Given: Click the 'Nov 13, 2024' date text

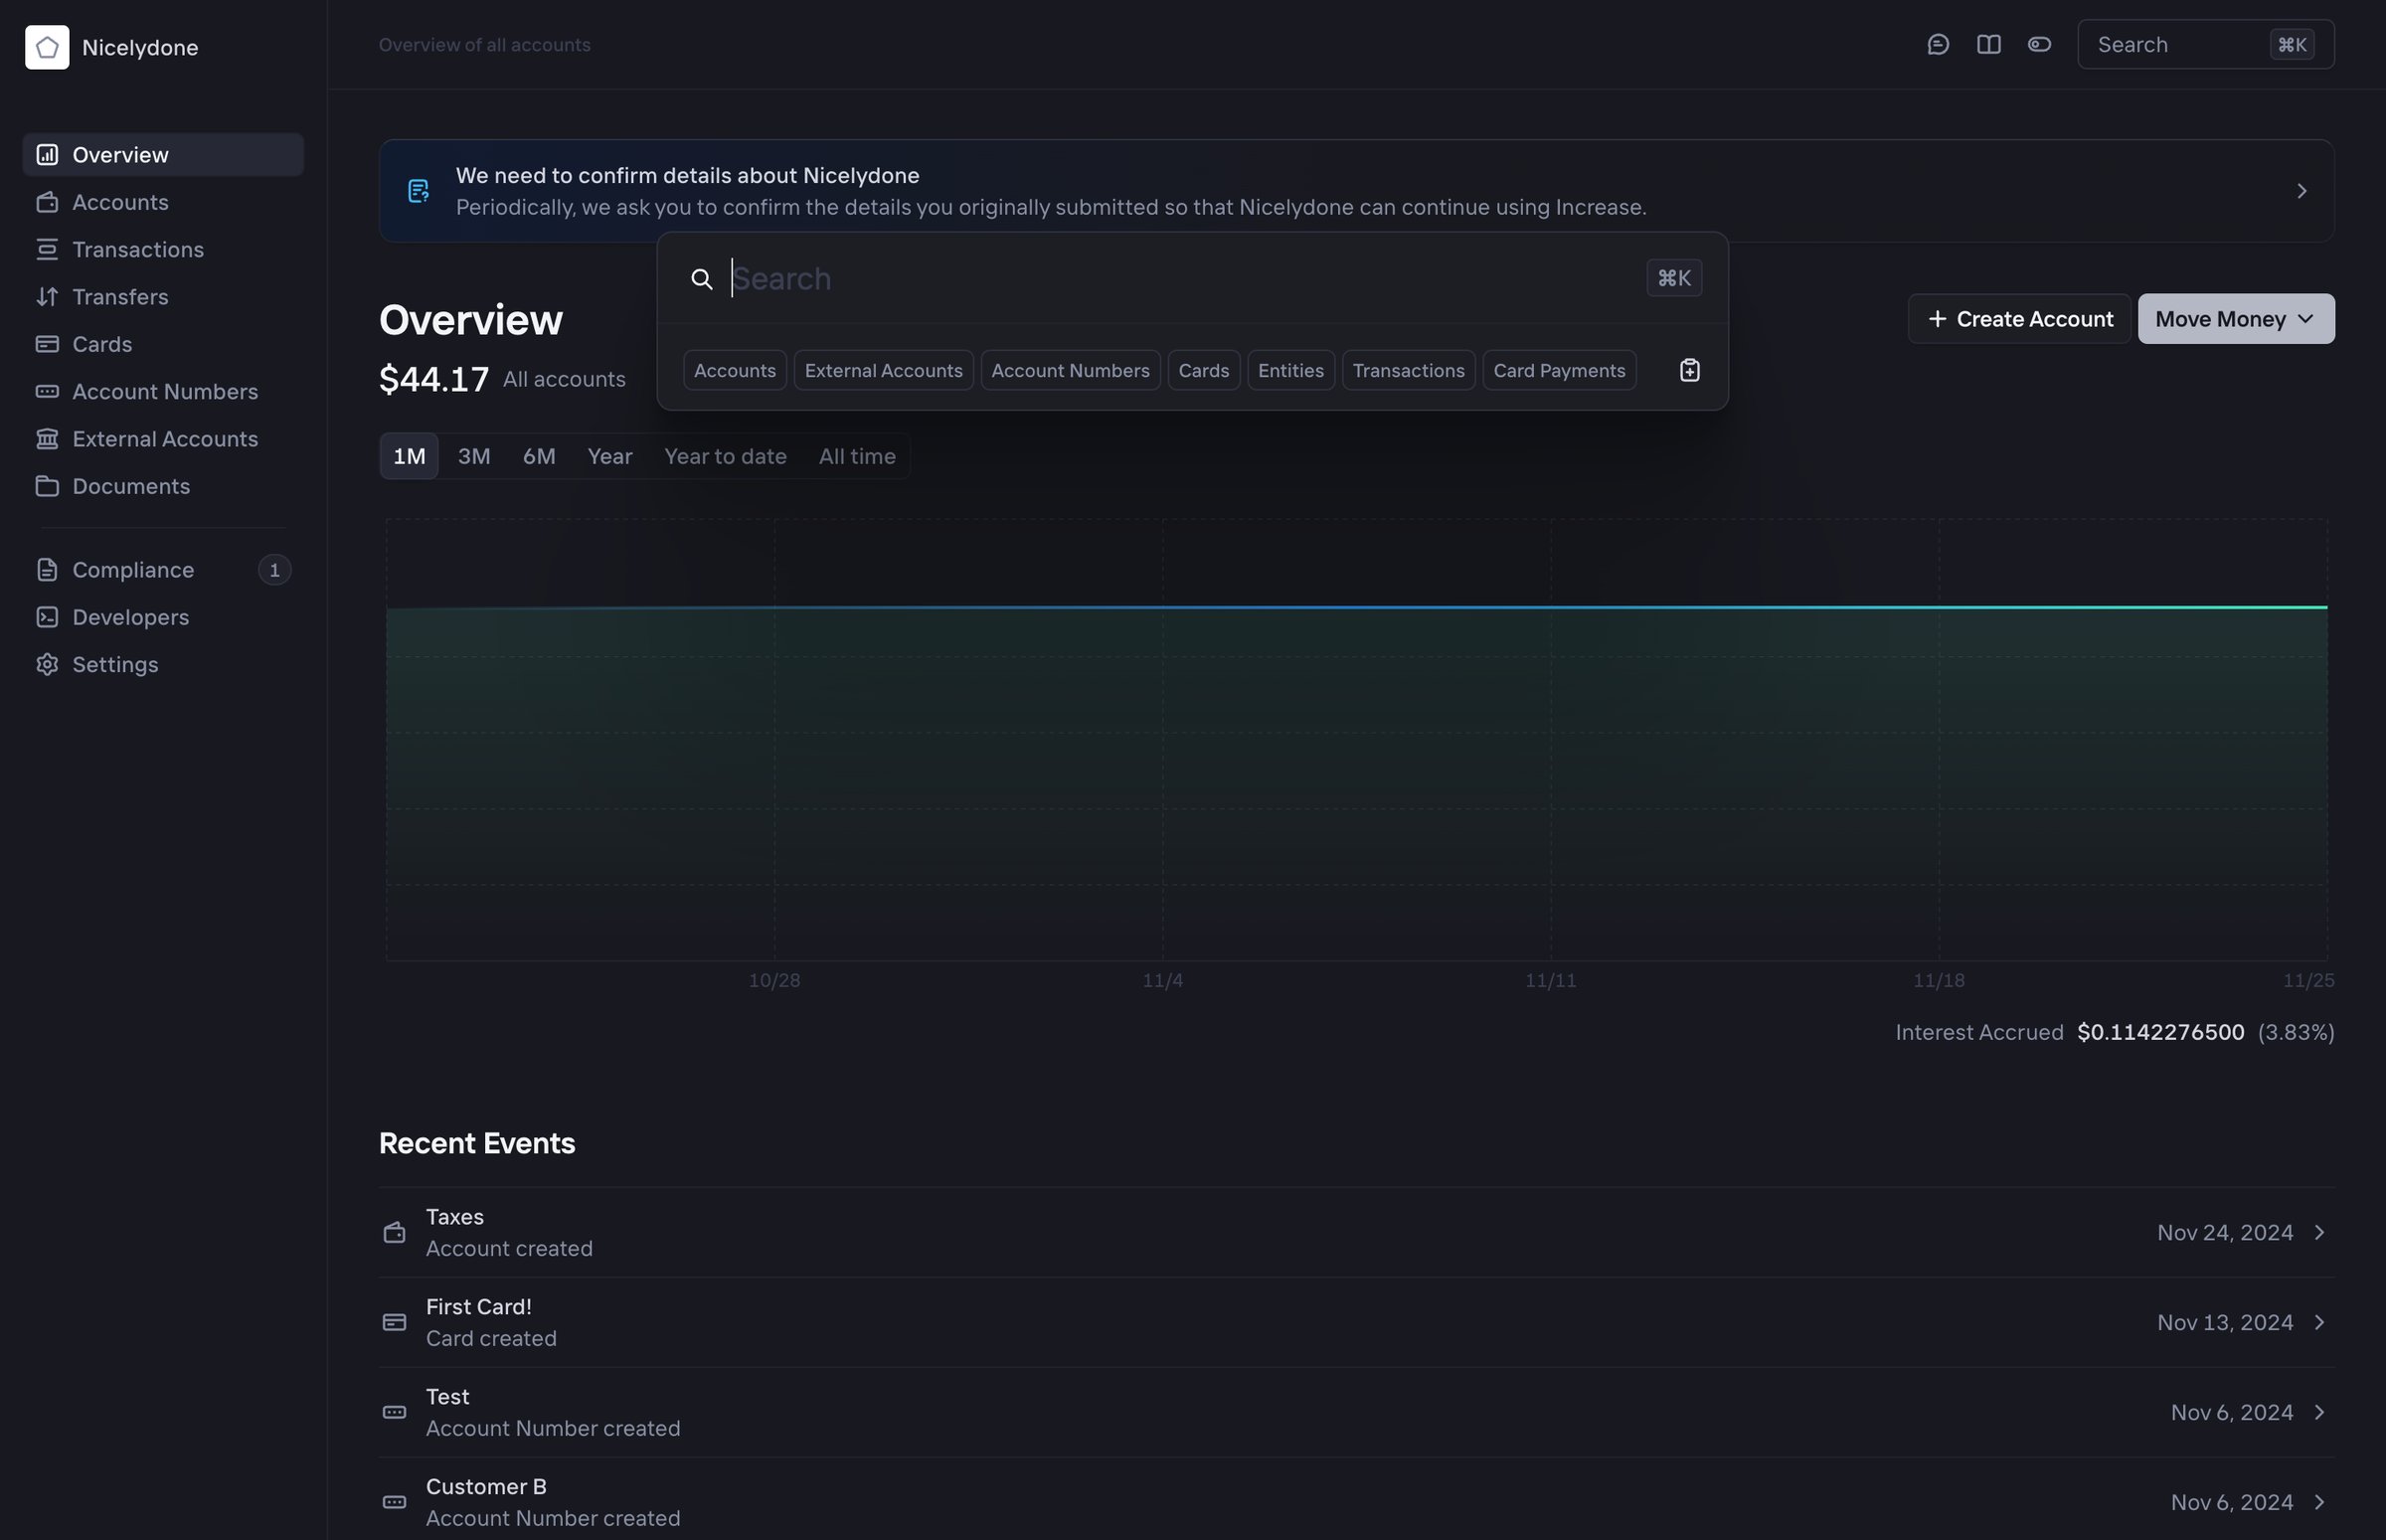Looking at the screenshot, I should coord(2225,1322).
